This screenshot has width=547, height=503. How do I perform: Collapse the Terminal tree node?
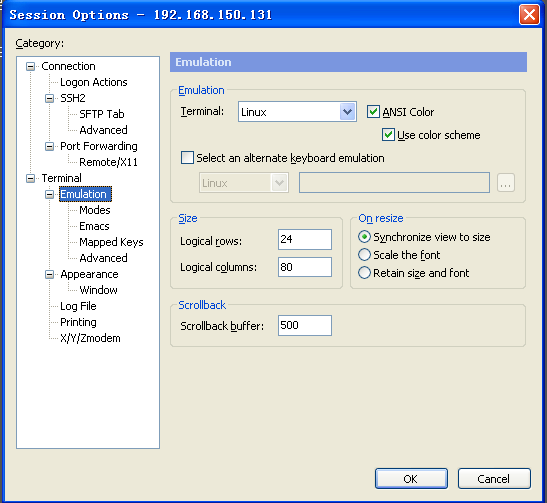[x=31, y=178]
